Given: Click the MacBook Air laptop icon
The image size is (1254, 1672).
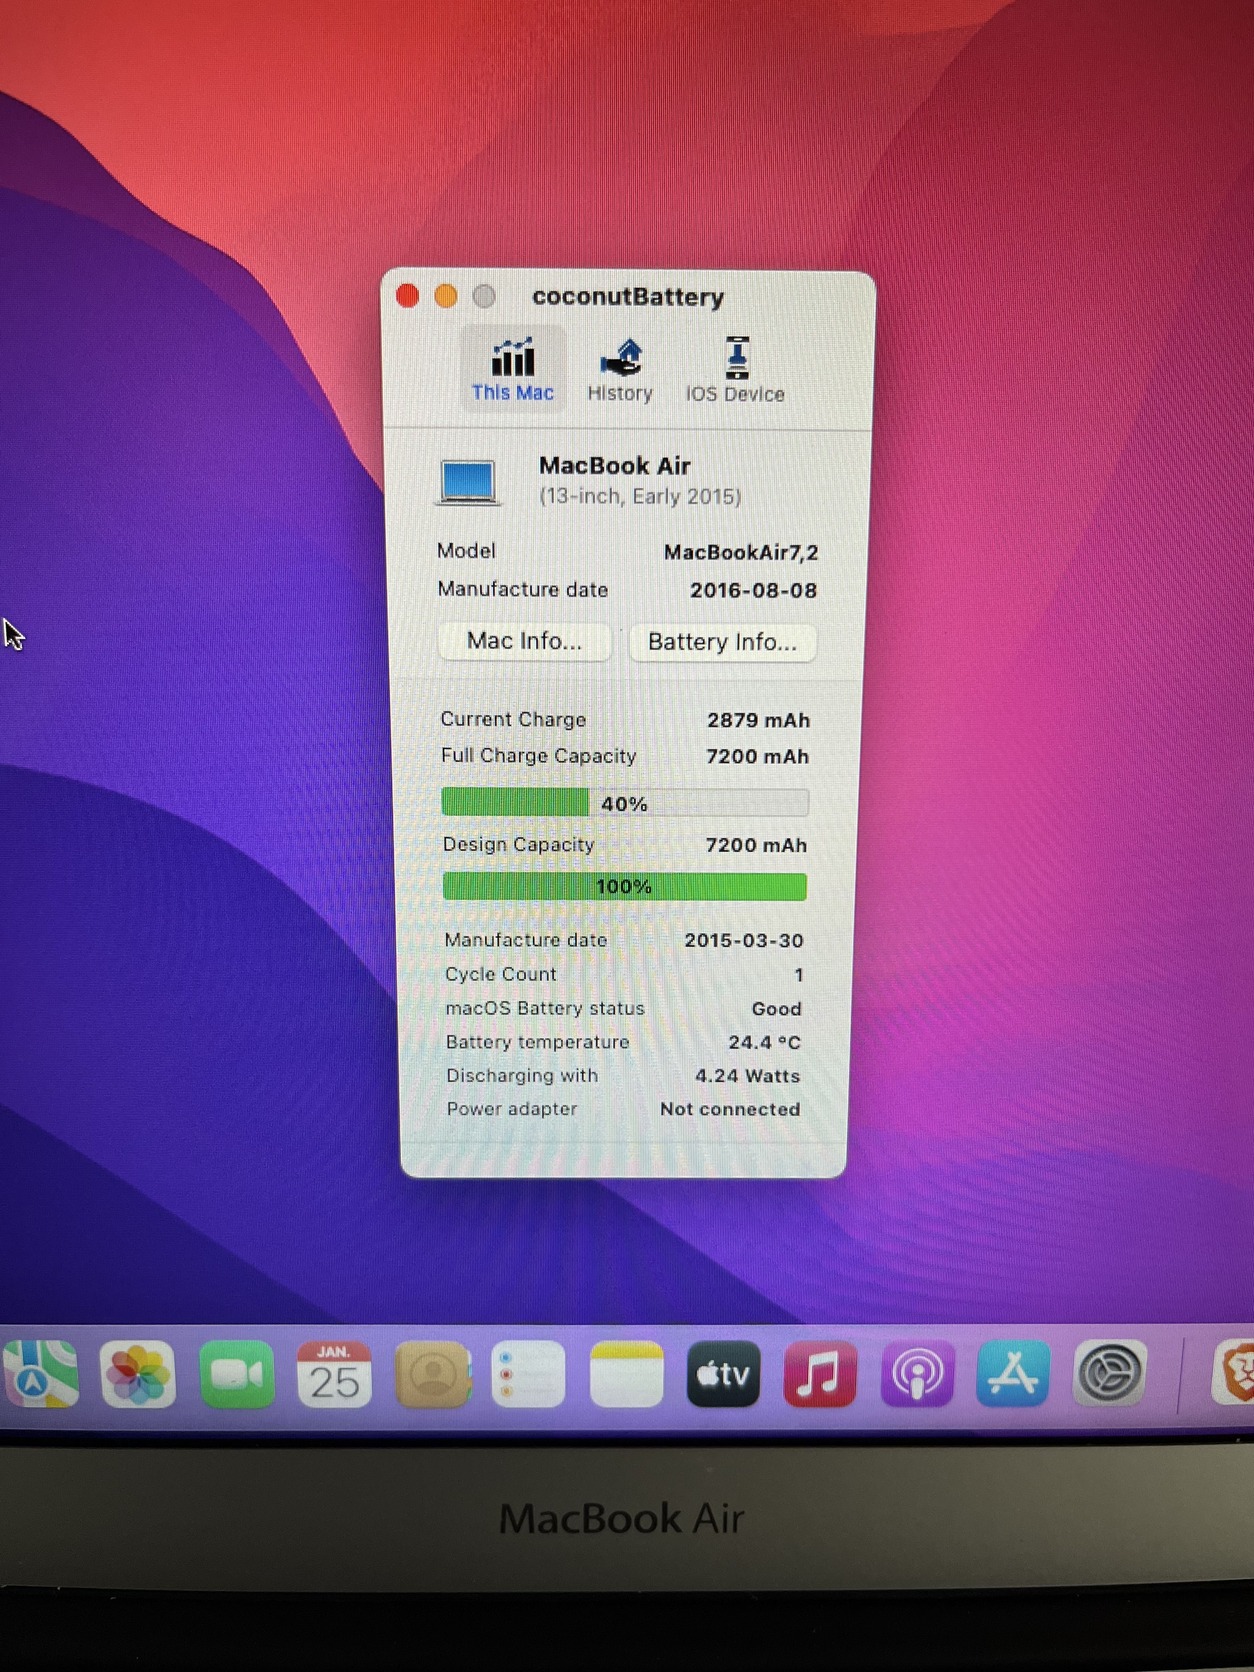Looking at the screenshot, I should click(x=468, y=482).
